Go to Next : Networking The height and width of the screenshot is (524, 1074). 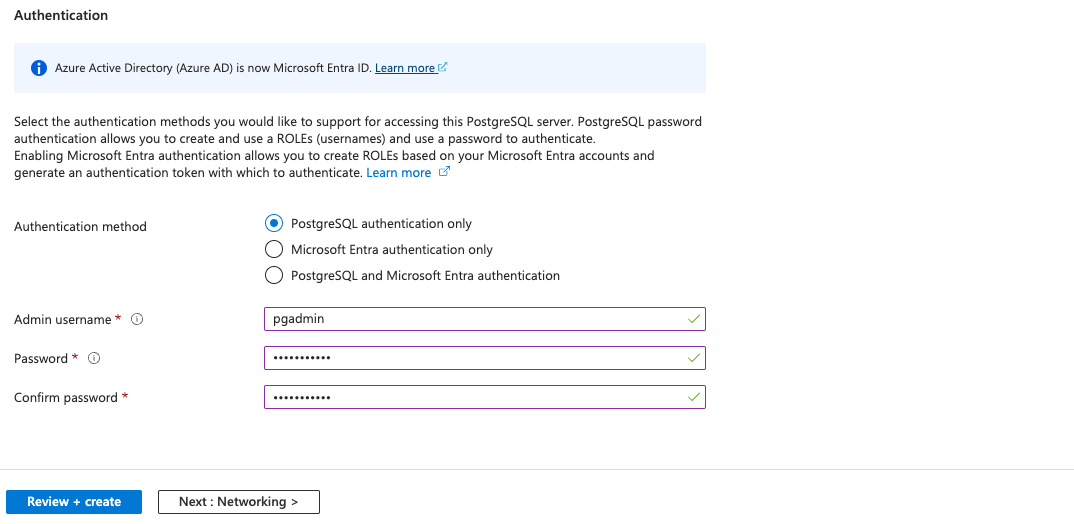pos(239,502)
